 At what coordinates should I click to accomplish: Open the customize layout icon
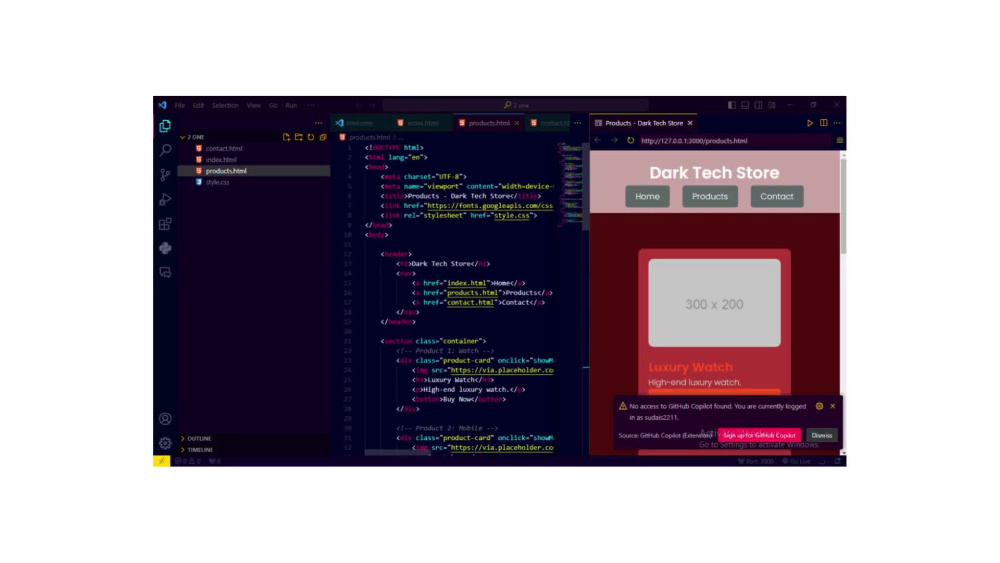[x=772, y=105]
